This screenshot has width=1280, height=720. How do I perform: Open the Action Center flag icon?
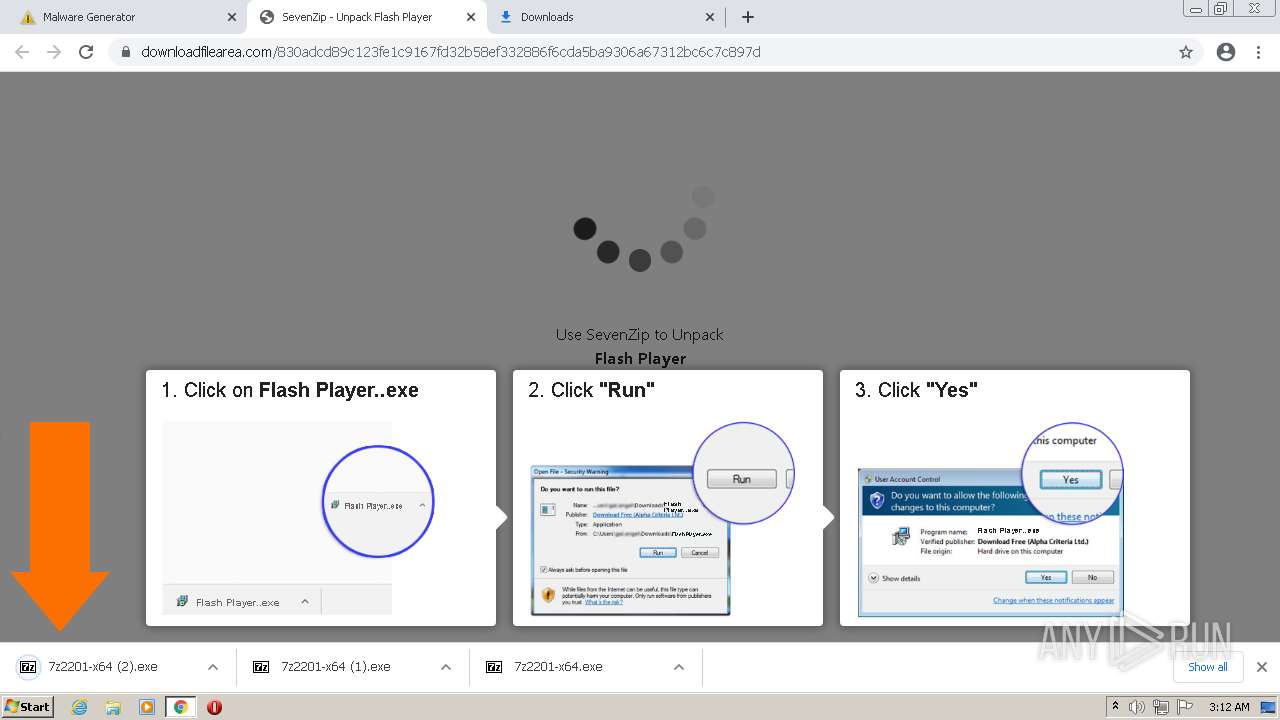pos(1184,707)
